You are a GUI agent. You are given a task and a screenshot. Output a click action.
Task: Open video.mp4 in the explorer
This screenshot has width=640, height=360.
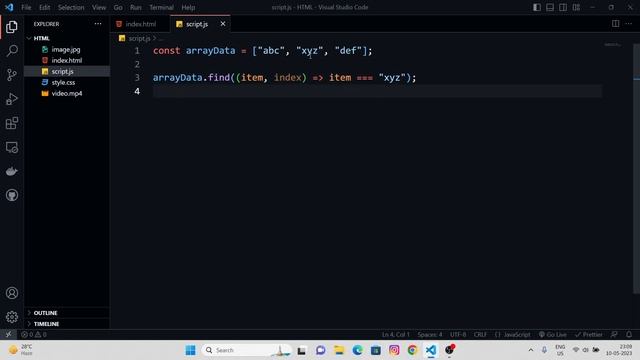point(67,93)
